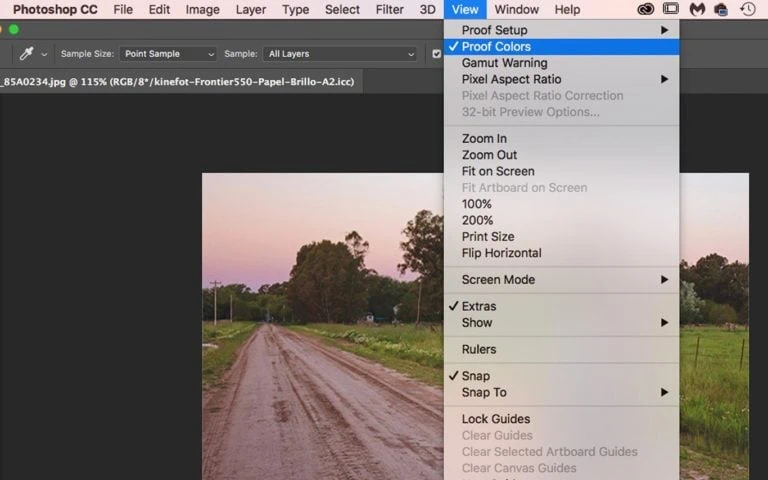
Task: Set zoom to 200%
Action: 561,220
